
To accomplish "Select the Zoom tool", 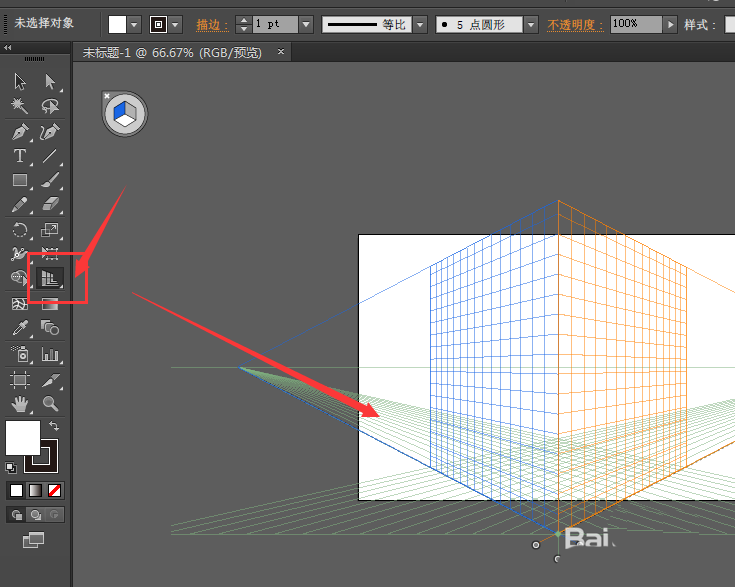I will tap(50, 404).
